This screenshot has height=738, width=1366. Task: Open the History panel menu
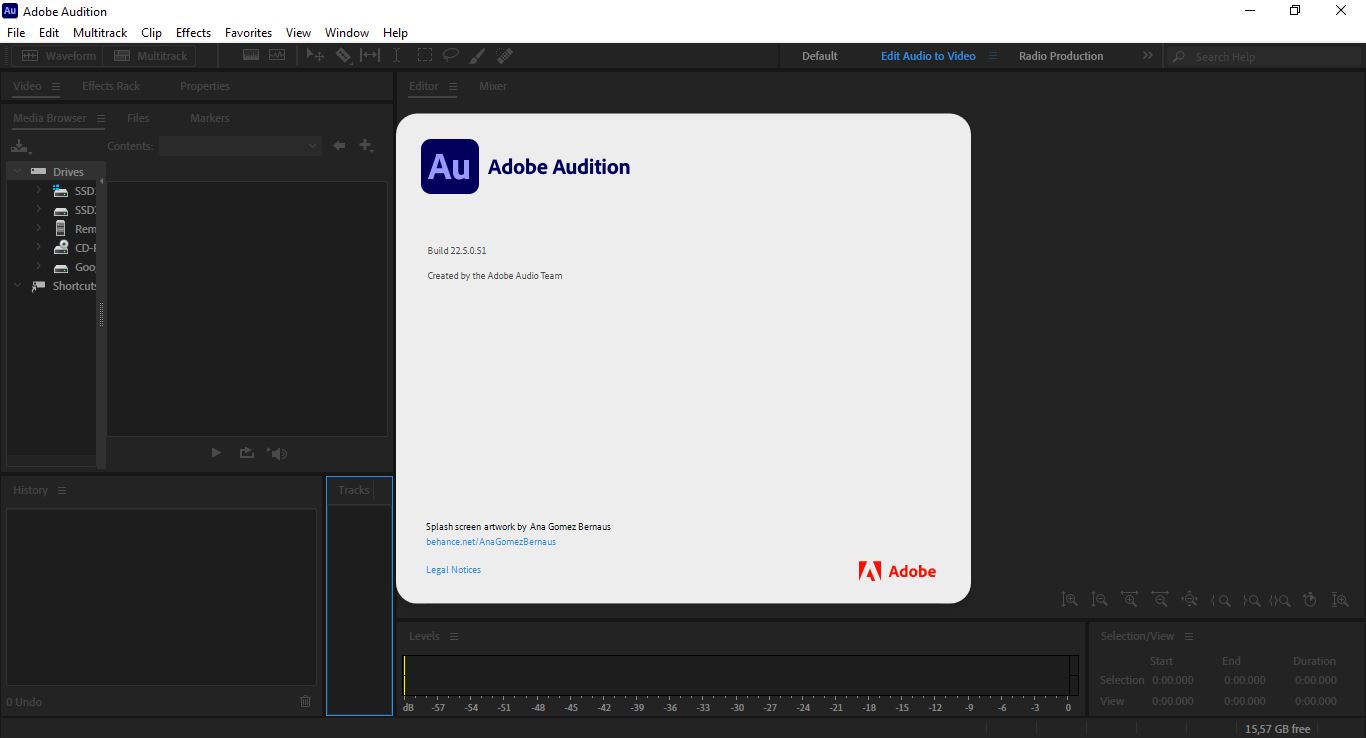[x=61, y=490]
